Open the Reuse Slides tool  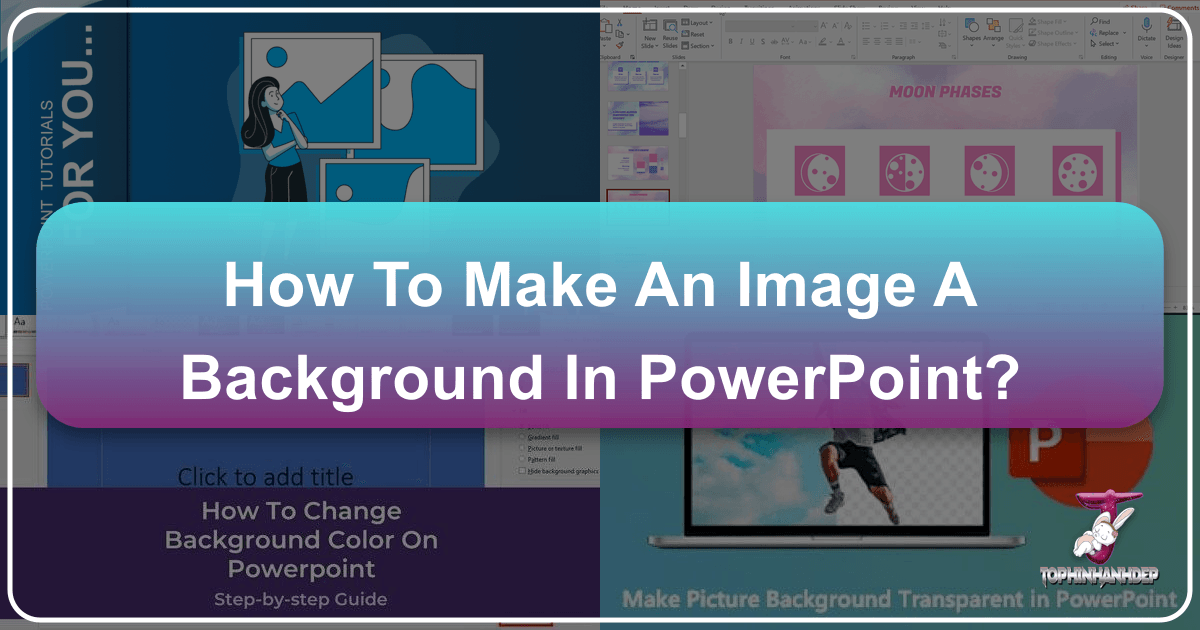(x=672, y=31)
